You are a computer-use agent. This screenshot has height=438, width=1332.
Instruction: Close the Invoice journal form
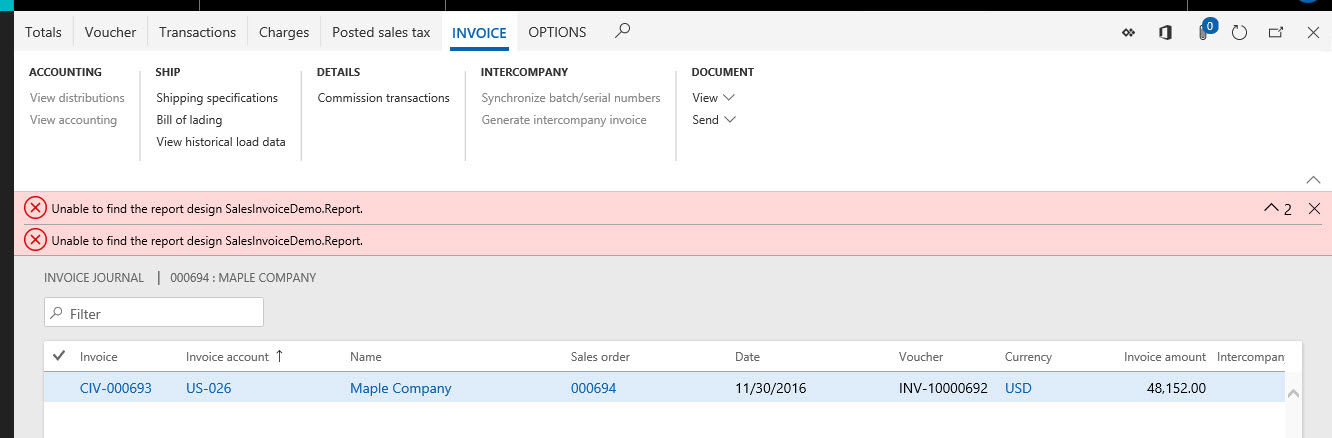(x=1314, y=33)
